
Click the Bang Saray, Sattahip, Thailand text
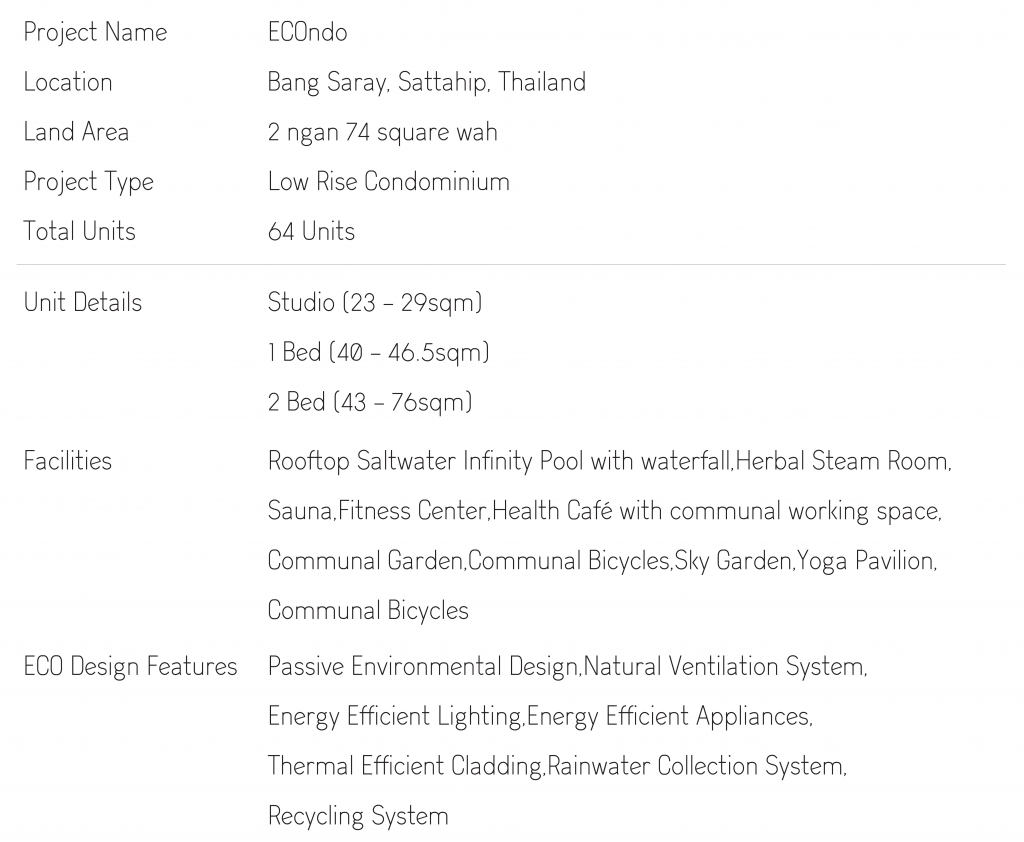pyautogui.click(x=426, y=82)
